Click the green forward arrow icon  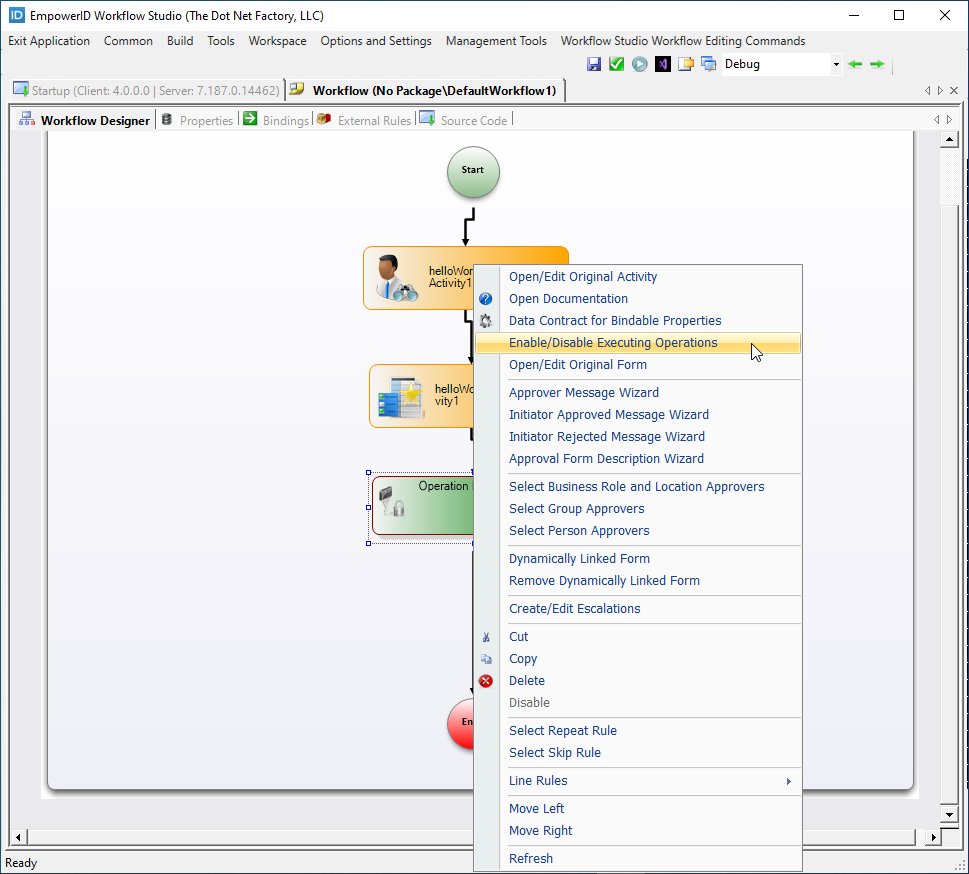click(877, 64)
